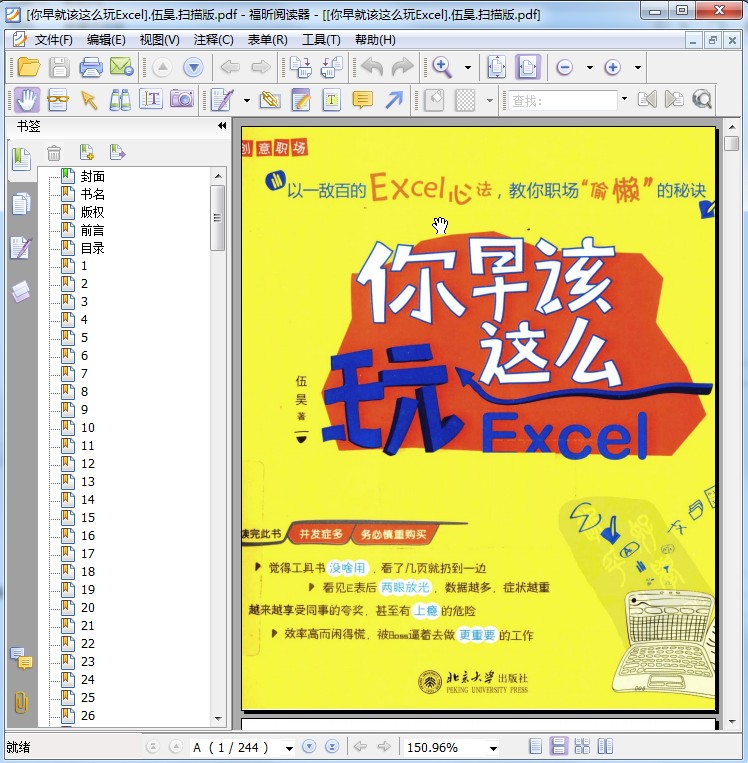This screenshot has height=763, width=748.
Task: Collapse the bookmarks panel with double arrow
Action: point(222,126)
